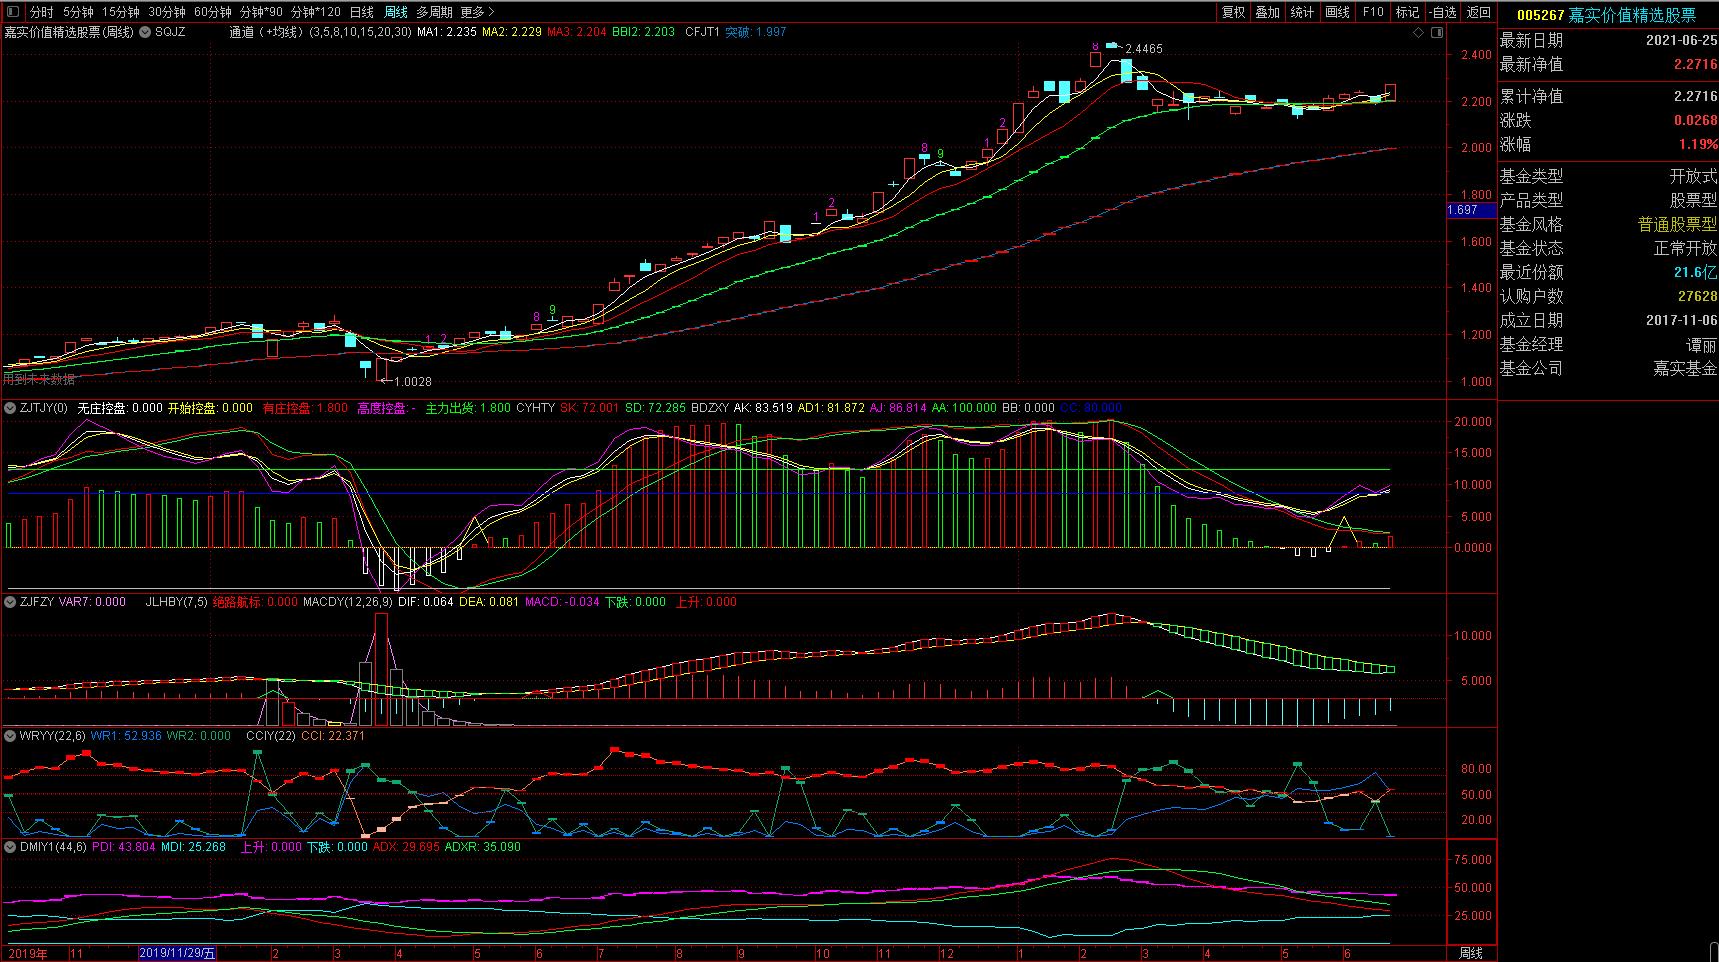Expand the 更多 period options arrow
Image resolution: width=1719 pixels, height=962 pixels.
[x=491, y=12]
